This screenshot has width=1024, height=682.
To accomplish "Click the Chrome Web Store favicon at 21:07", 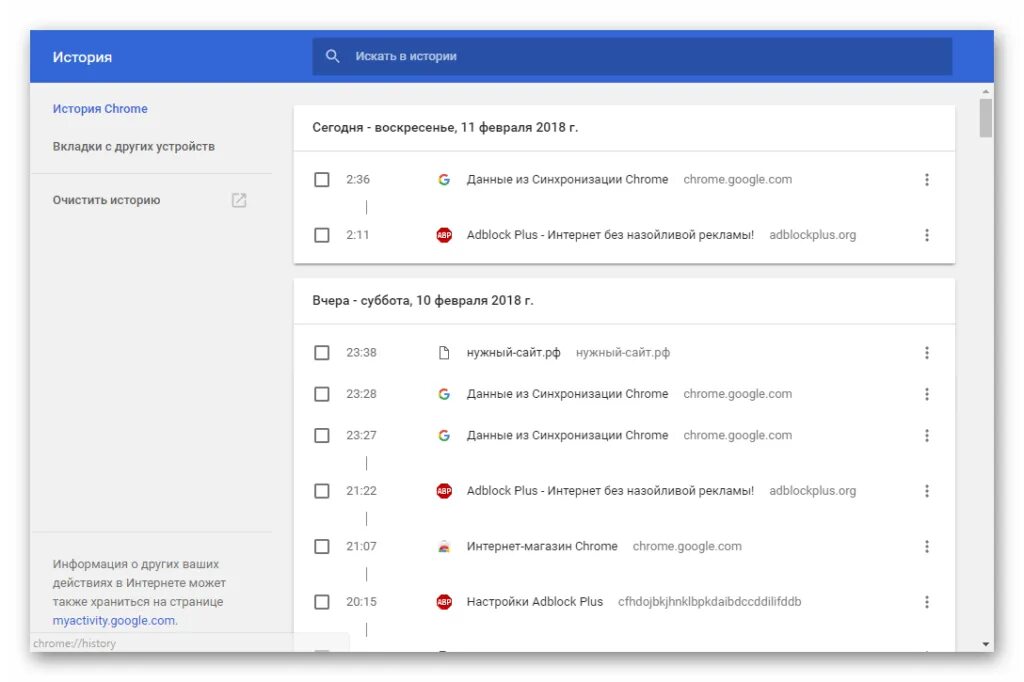I will (x=444, y=547).
